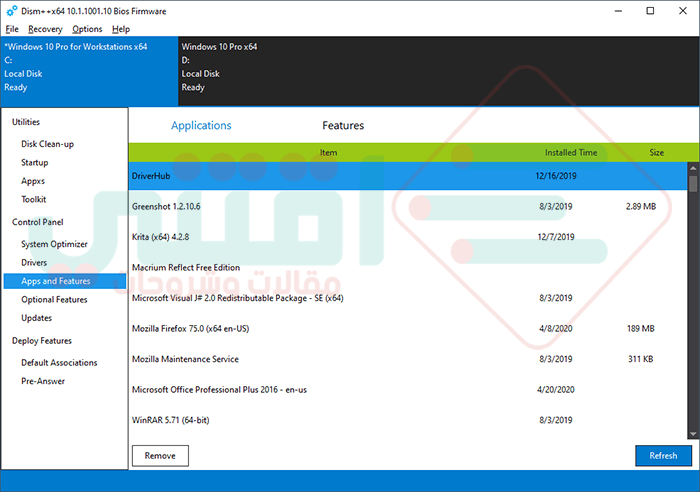Open the Startup section

(34, 163)
